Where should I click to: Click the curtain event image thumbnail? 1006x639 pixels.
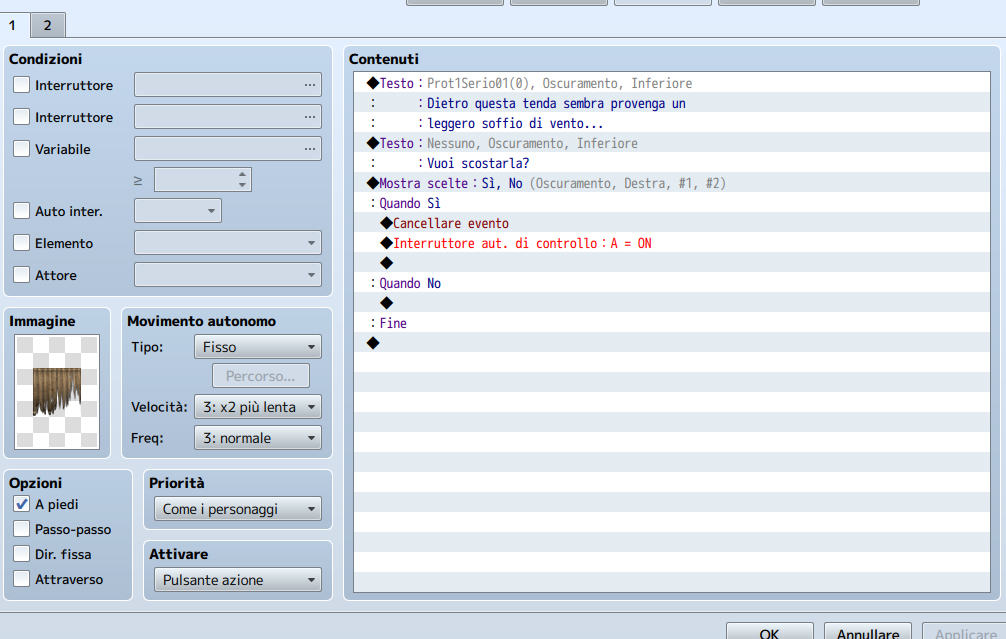coord(58,392)
